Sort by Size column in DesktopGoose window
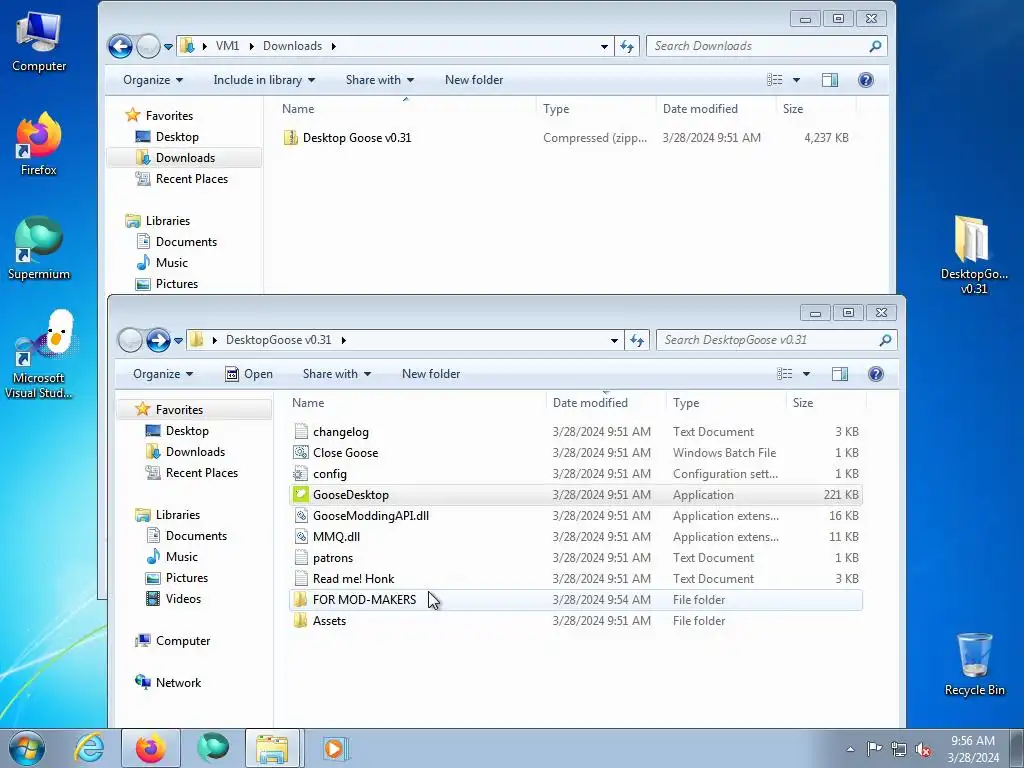This screenshot has height=768, width=1024. 826,403
